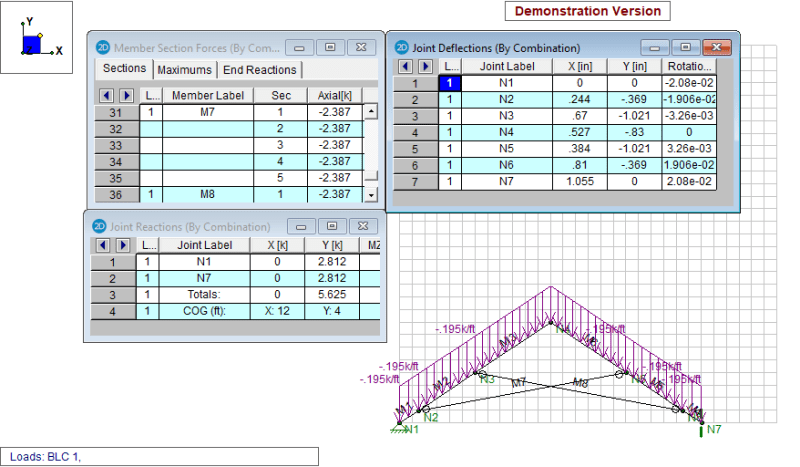
Task: Click the 5.625 total Y reaction
Action: click(x=332, y=294)
